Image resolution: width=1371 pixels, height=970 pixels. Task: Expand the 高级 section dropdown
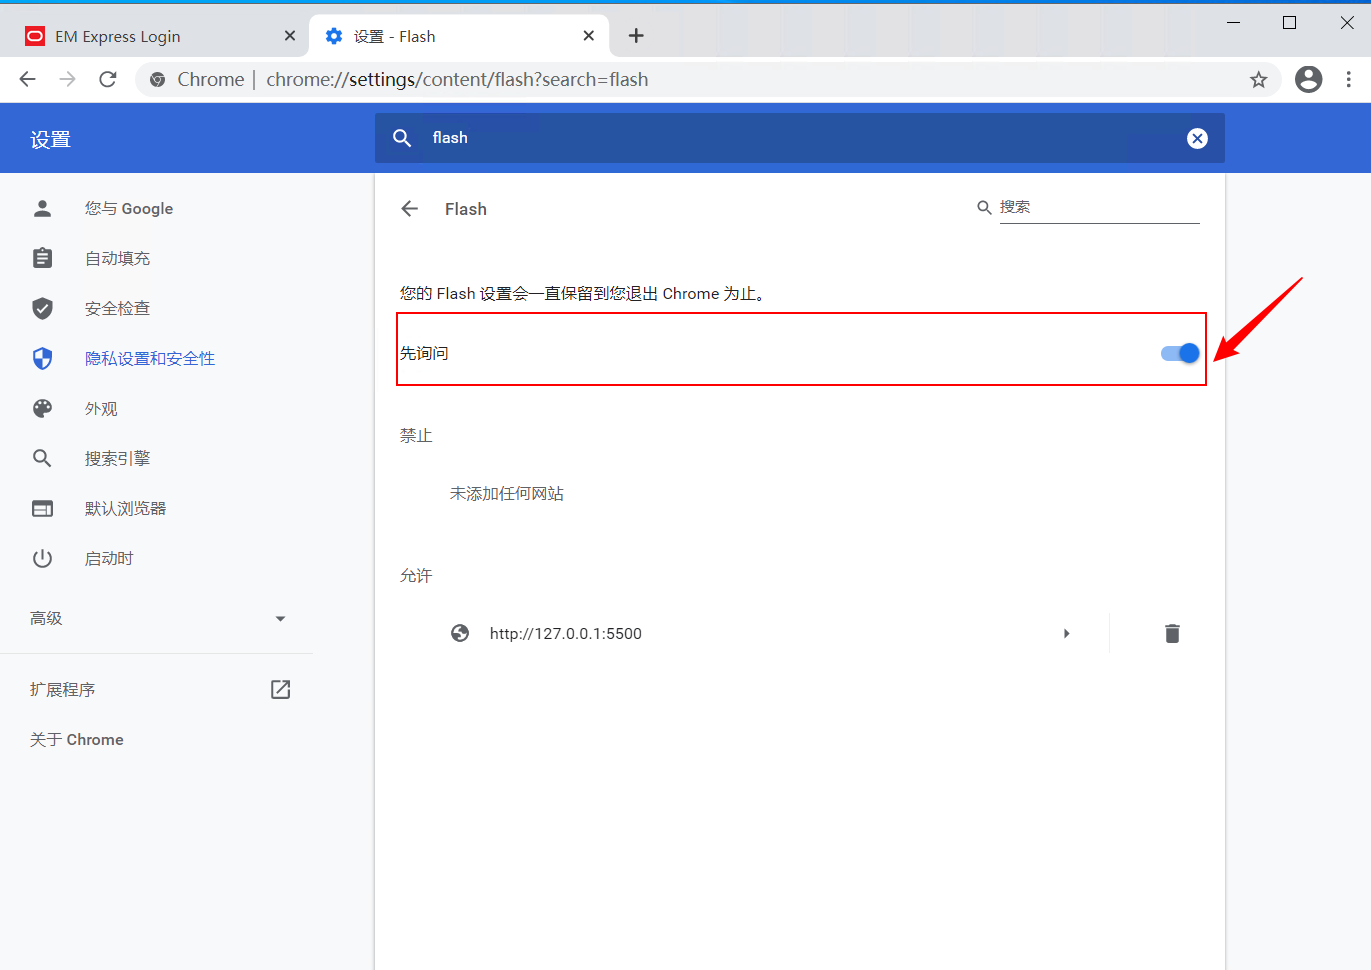tap(280, 619)
